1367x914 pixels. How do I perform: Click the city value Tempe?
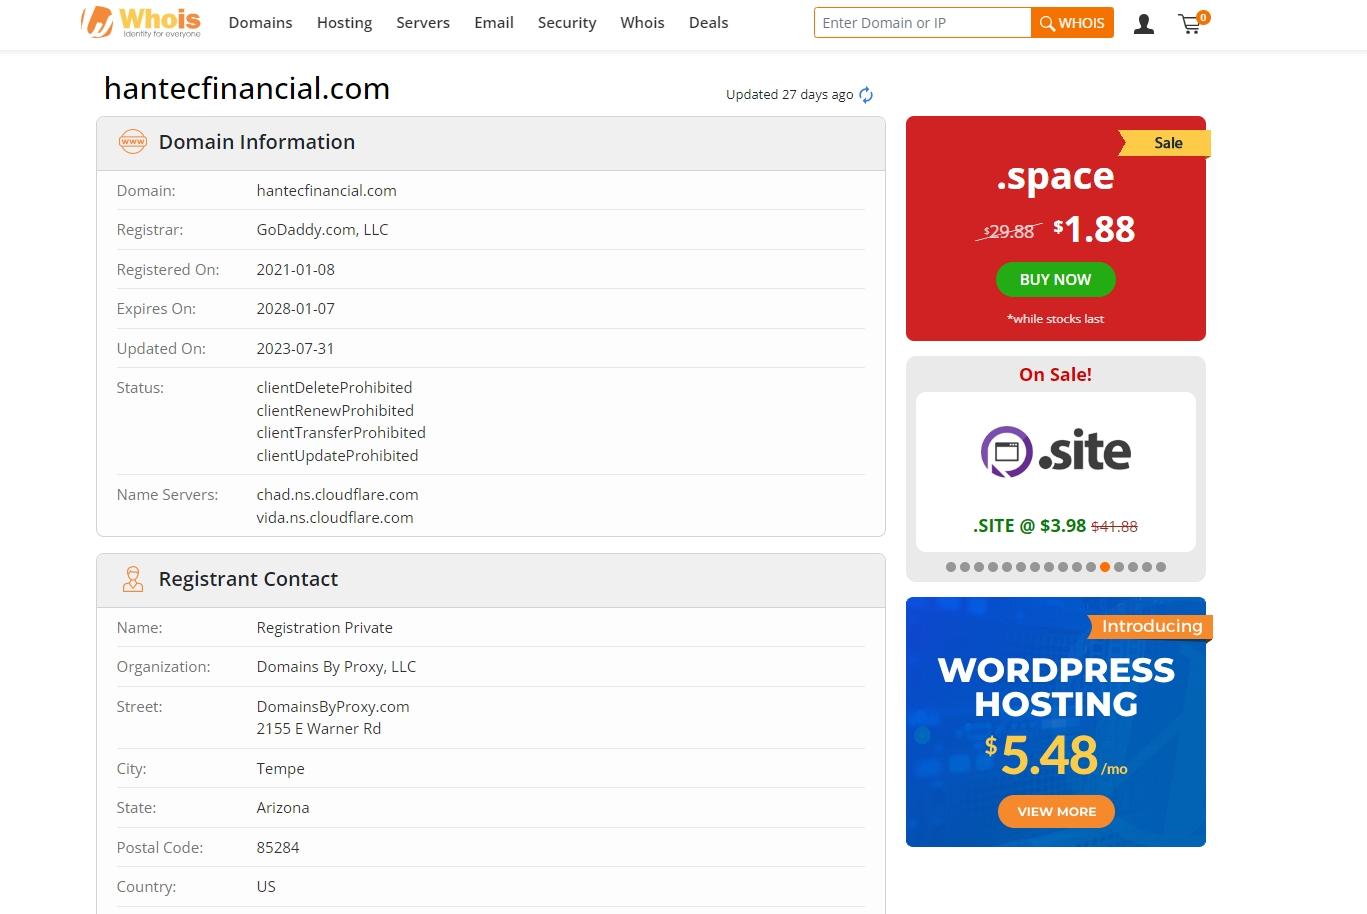tap(280, 769)
